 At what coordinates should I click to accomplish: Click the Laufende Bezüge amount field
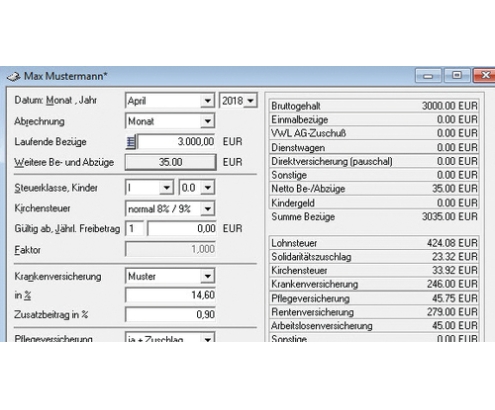(x=176, y=142)
